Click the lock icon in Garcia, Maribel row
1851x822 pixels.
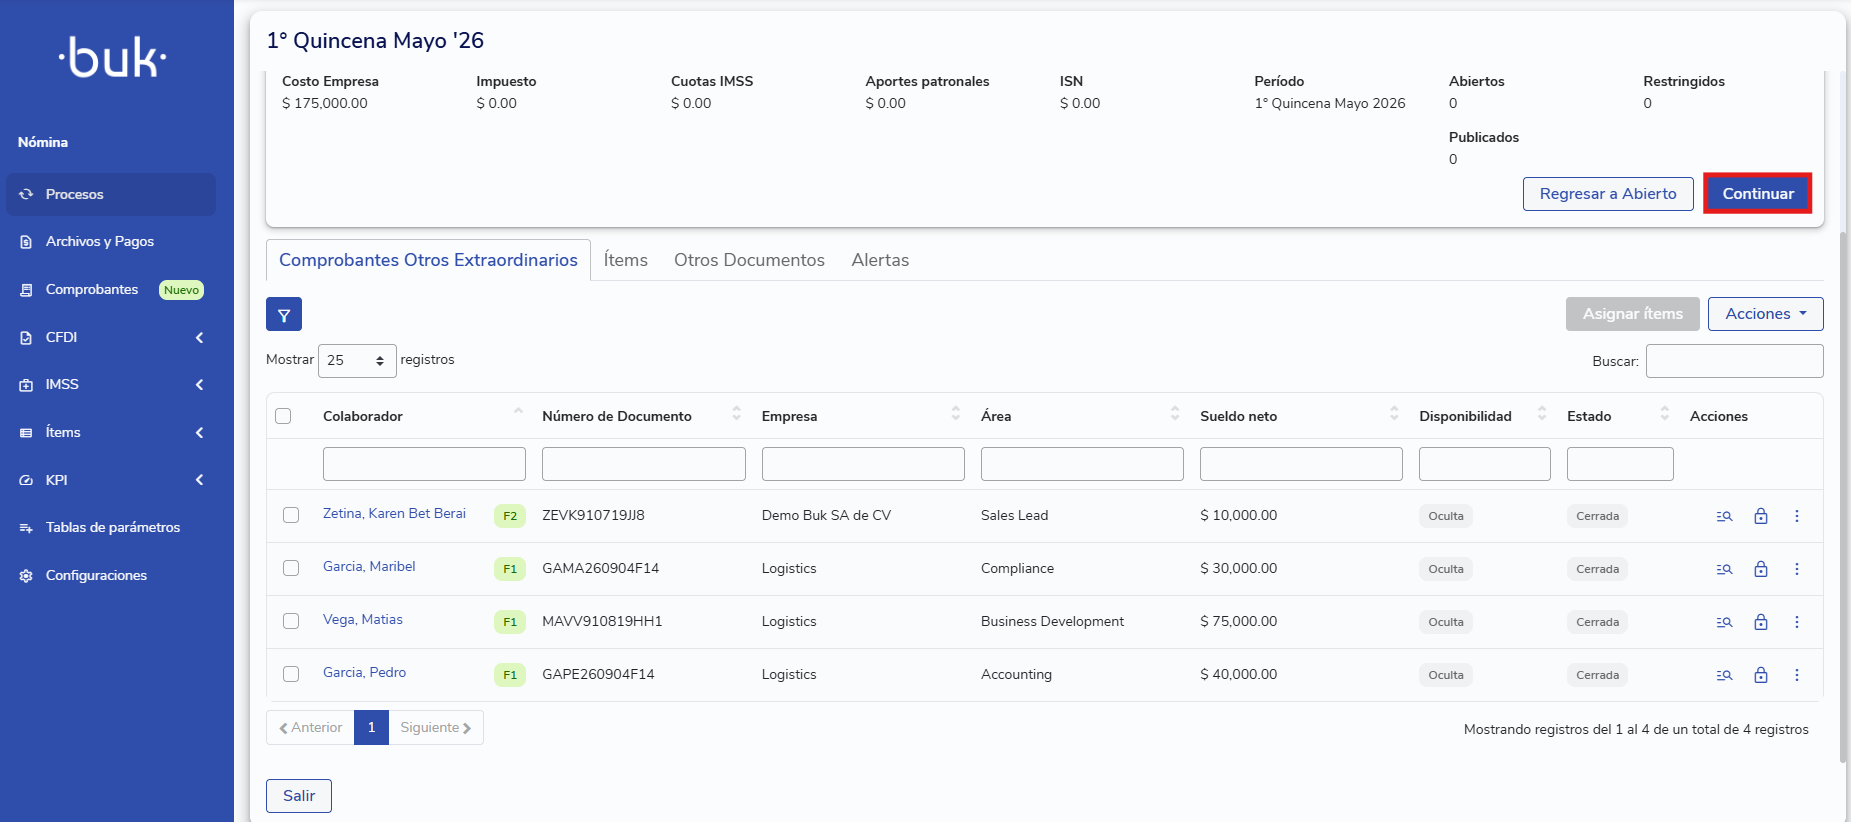point(1761,569)
